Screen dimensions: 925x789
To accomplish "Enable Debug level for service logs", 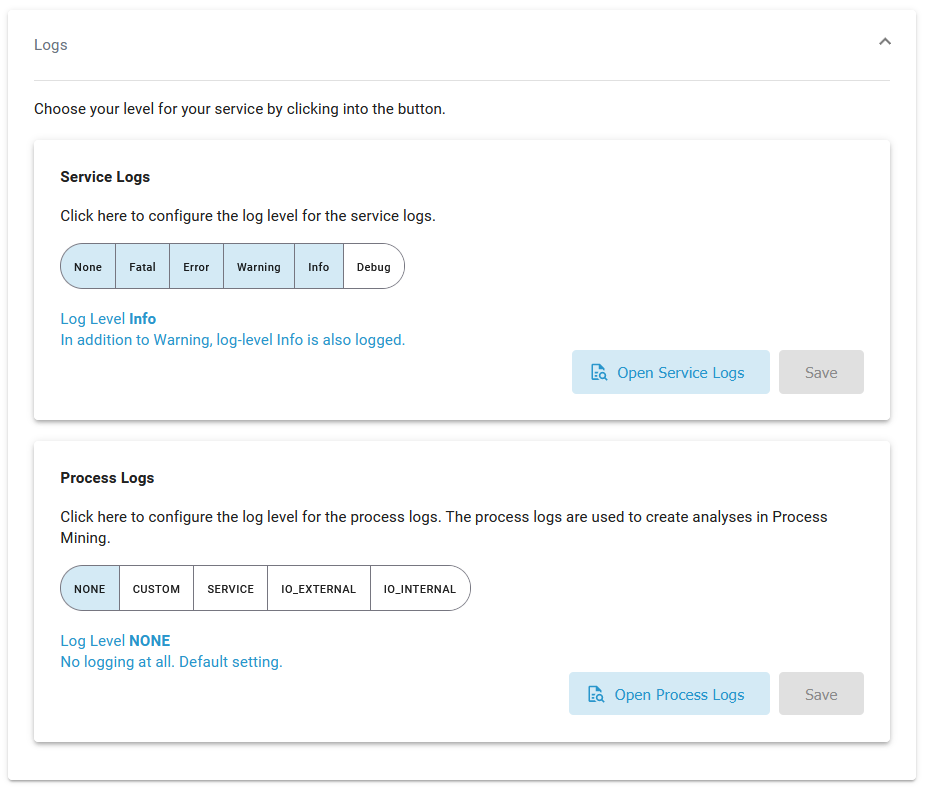I will pos(373,267).
